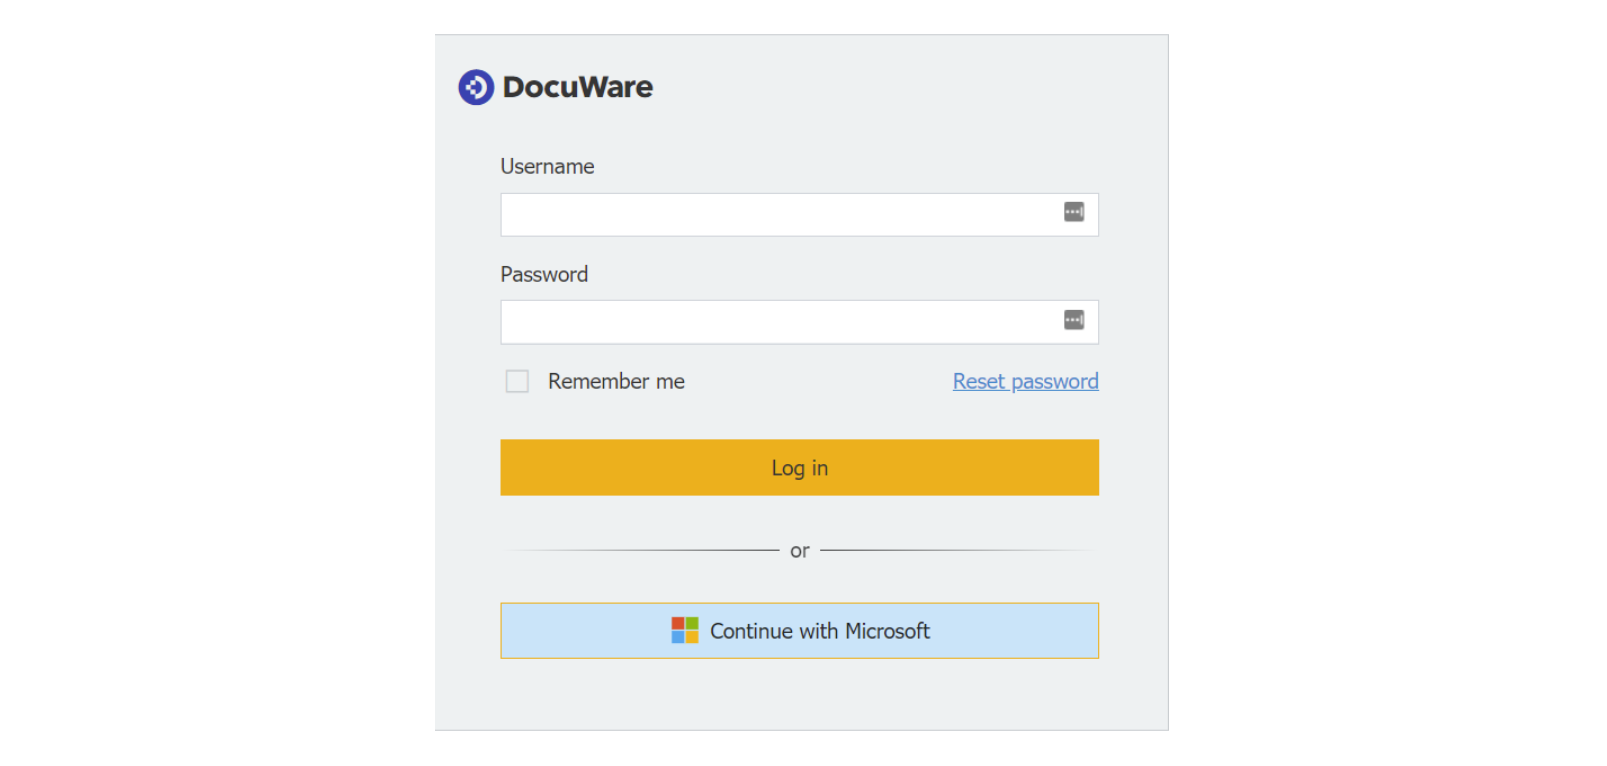Follow the underlined Reset password text

1024,381
